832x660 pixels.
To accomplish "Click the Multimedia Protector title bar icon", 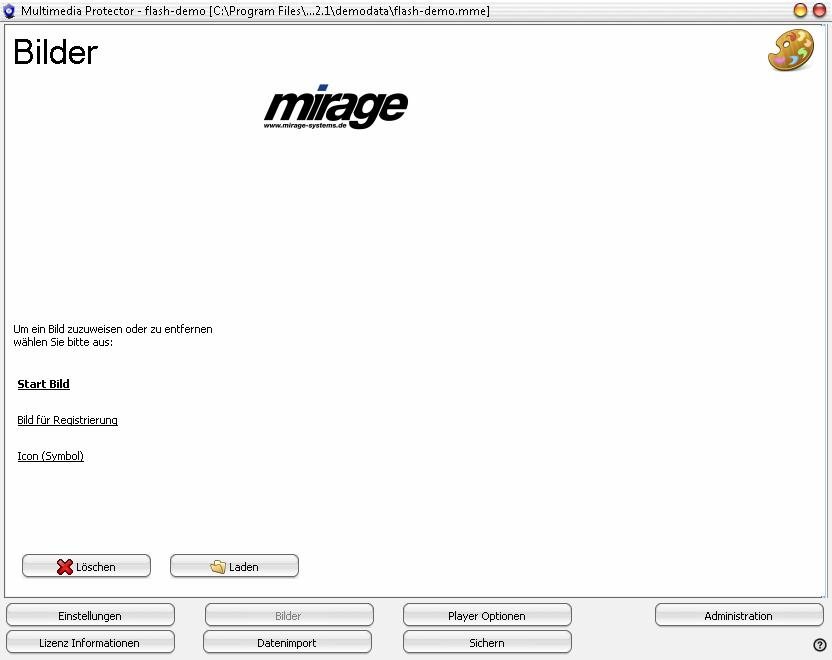I will pyautogui.click(x=10, y=10).
